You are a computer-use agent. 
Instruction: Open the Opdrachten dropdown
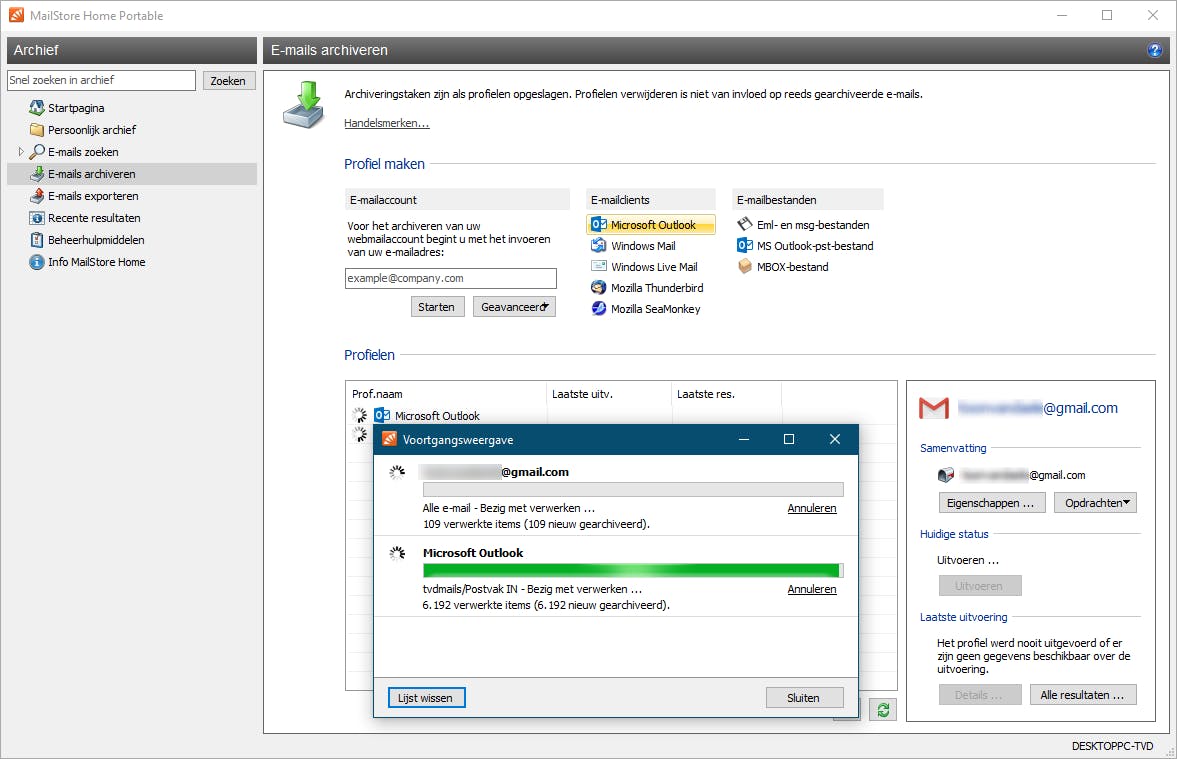(x=1095, y=502)
